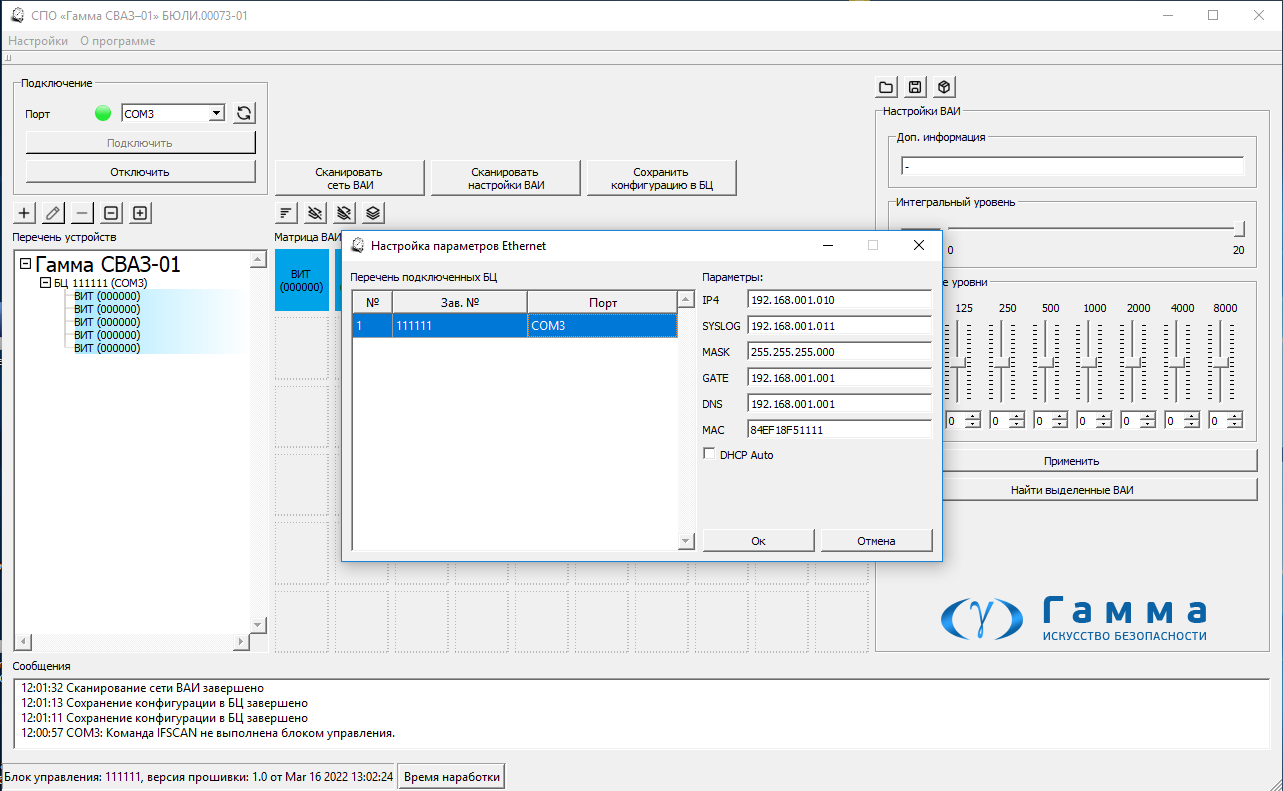Click the Зав. № column header
Screen dimensions: 1283x791
click(x=459, y=302)
